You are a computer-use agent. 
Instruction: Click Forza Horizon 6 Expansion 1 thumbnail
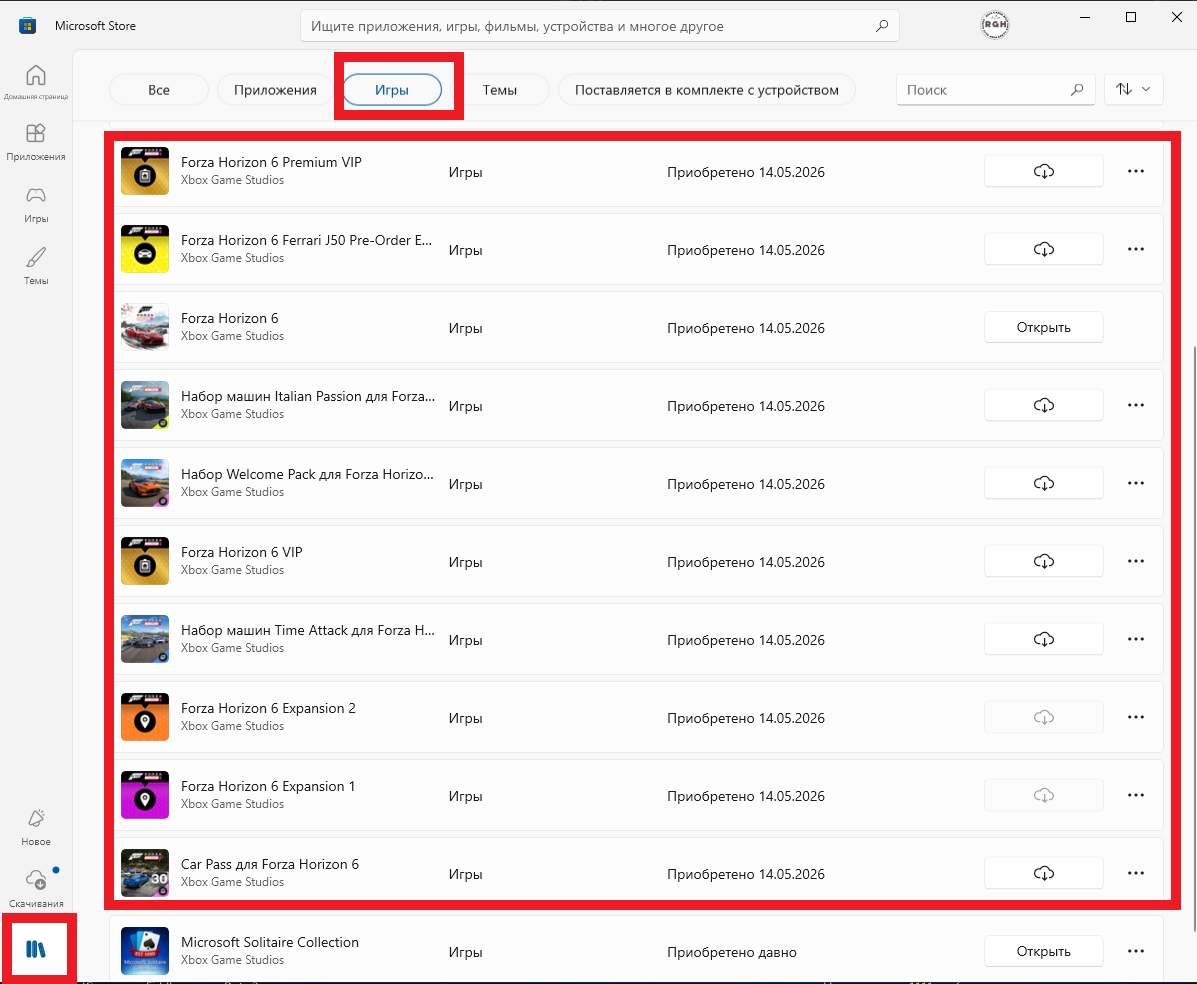click(x=144, y=795)
